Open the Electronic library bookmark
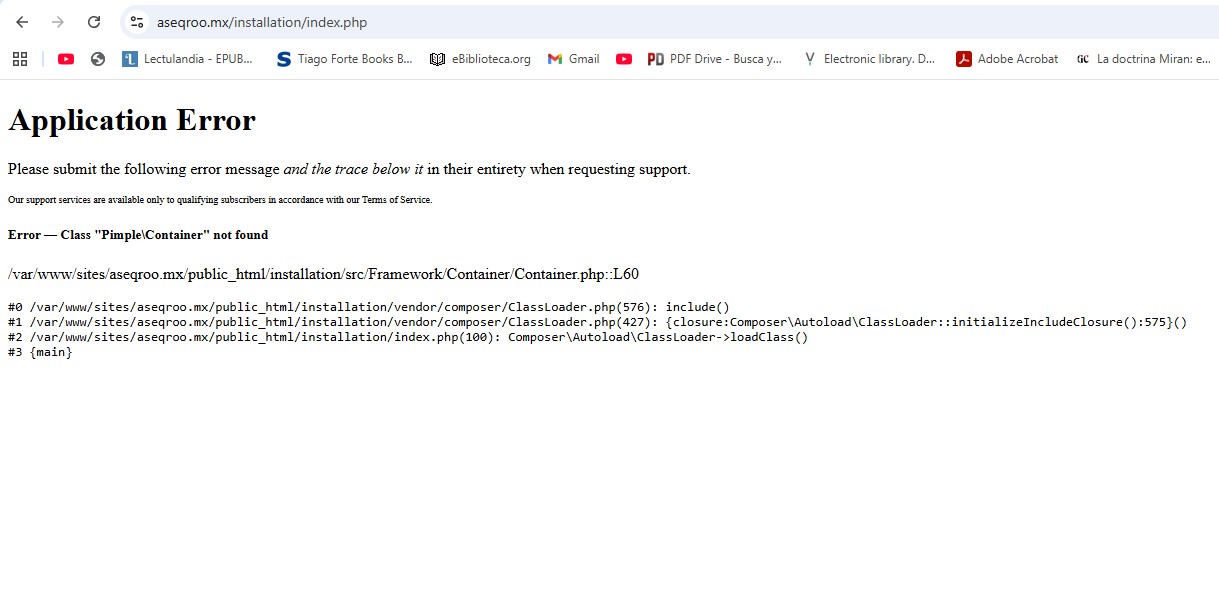 click(869, 59)
